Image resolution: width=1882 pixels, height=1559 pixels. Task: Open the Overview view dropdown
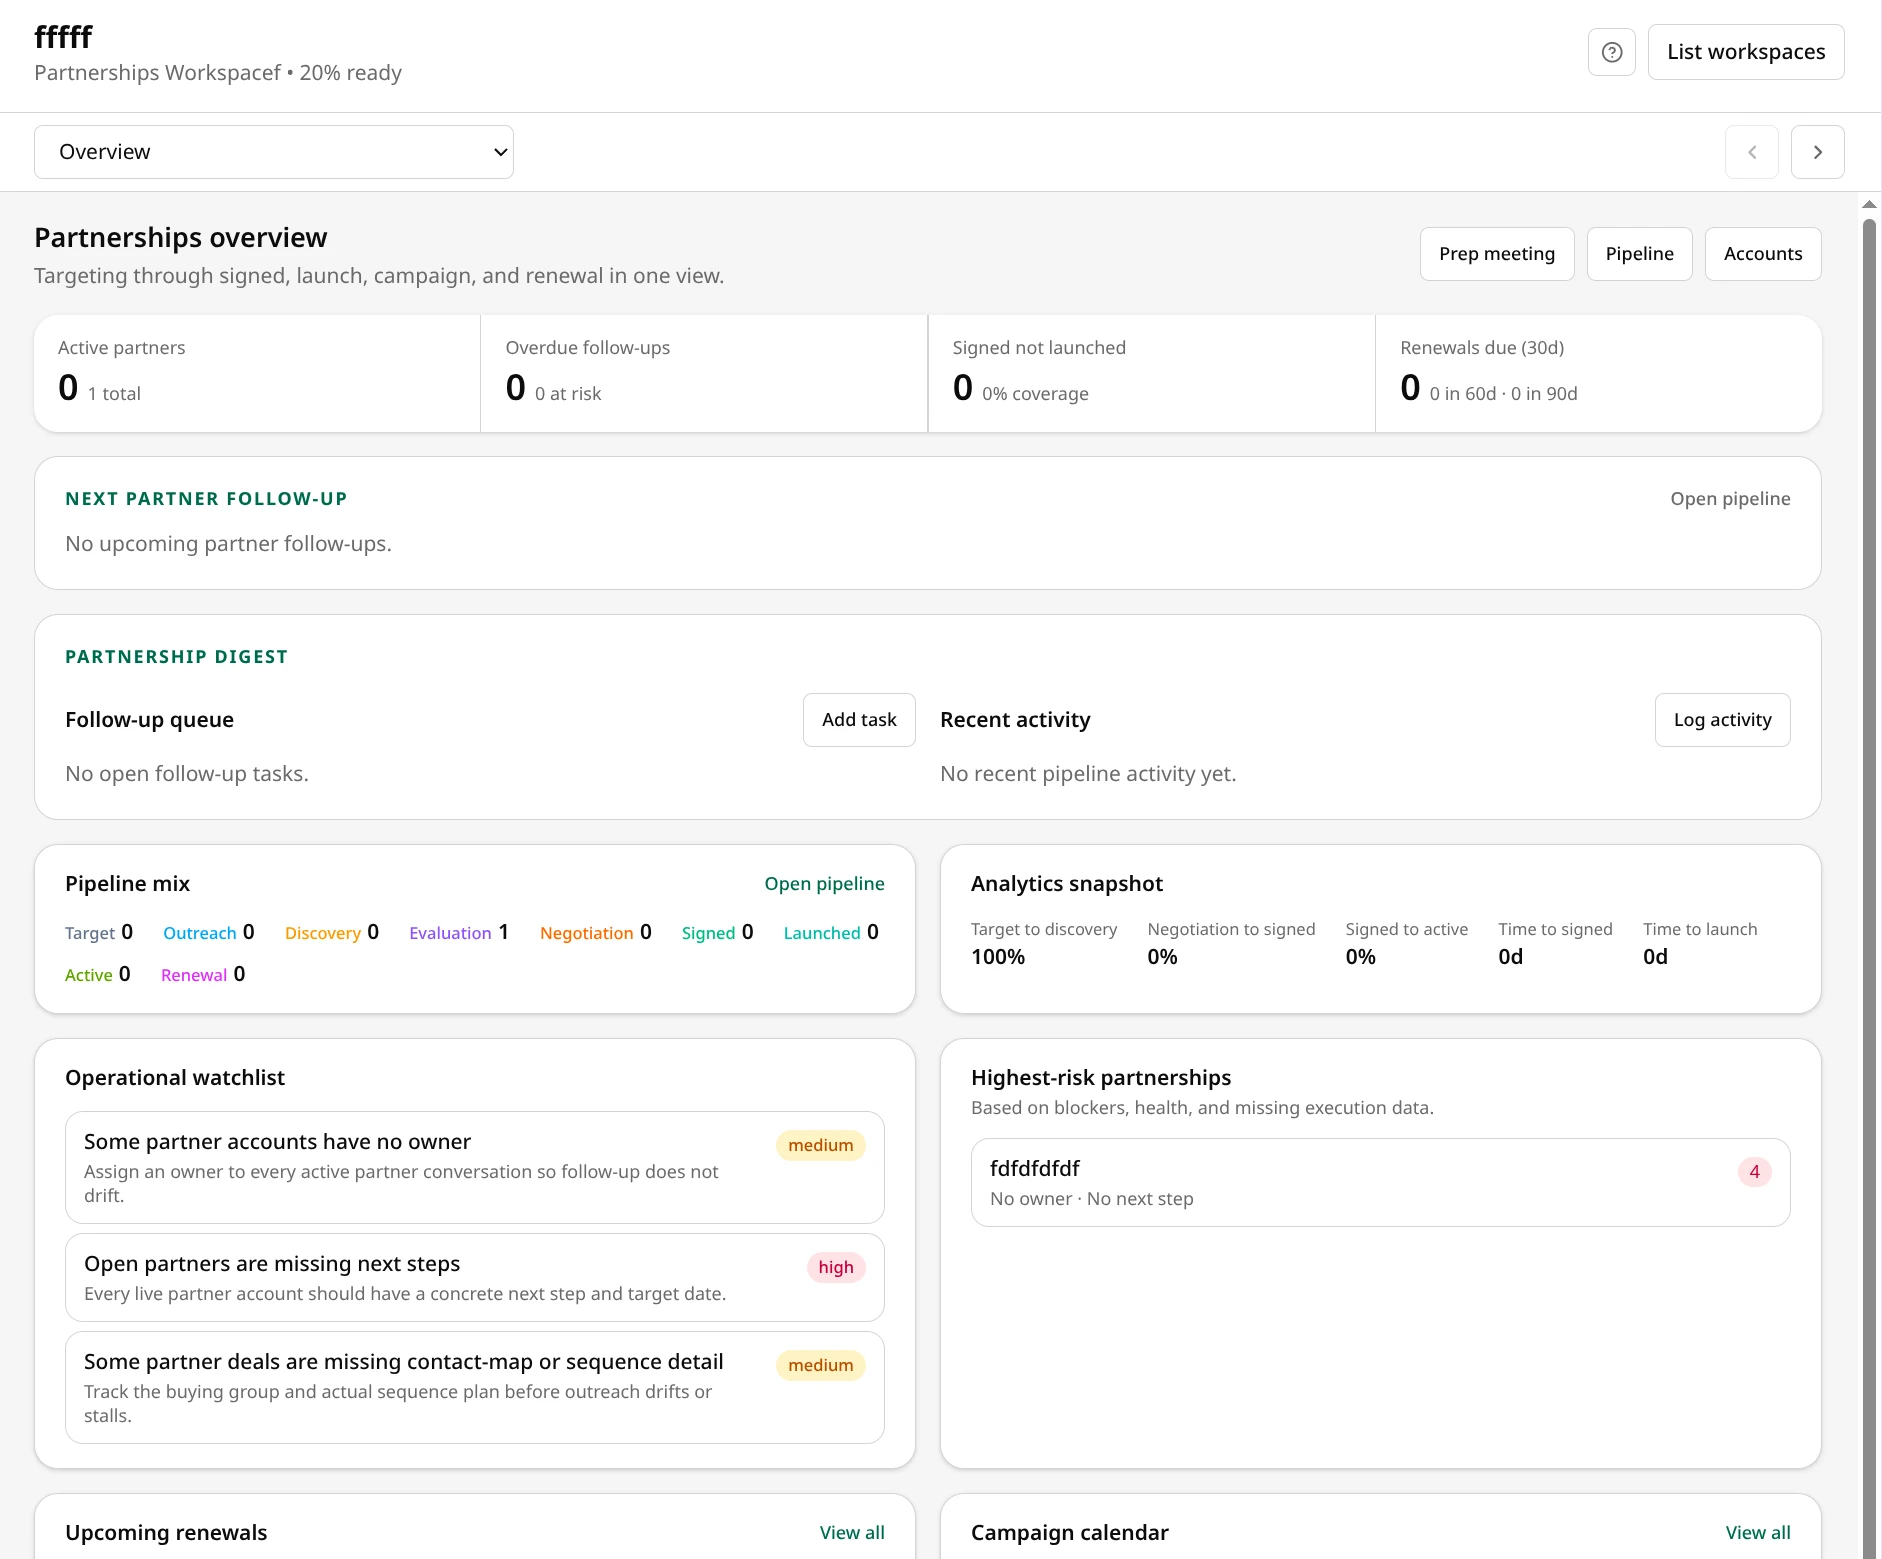(x=274, y=151)
